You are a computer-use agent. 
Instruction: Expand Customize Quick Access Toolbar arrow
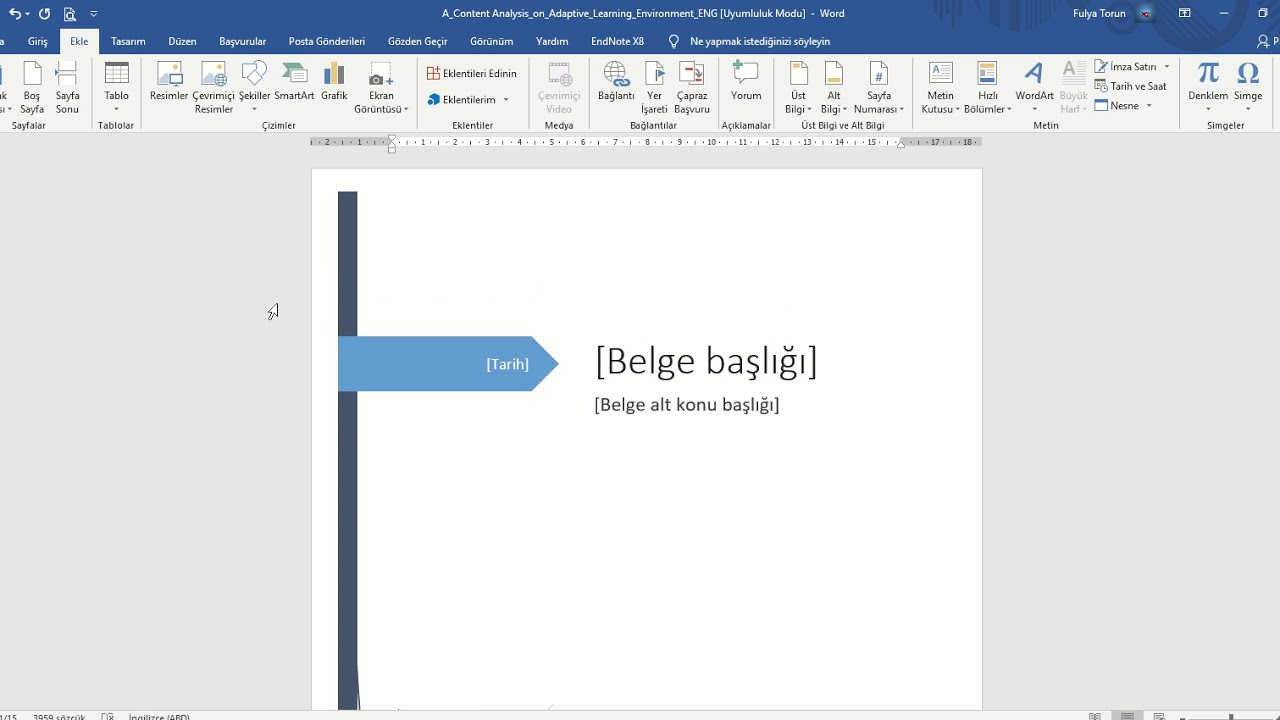tap(94, 14)
